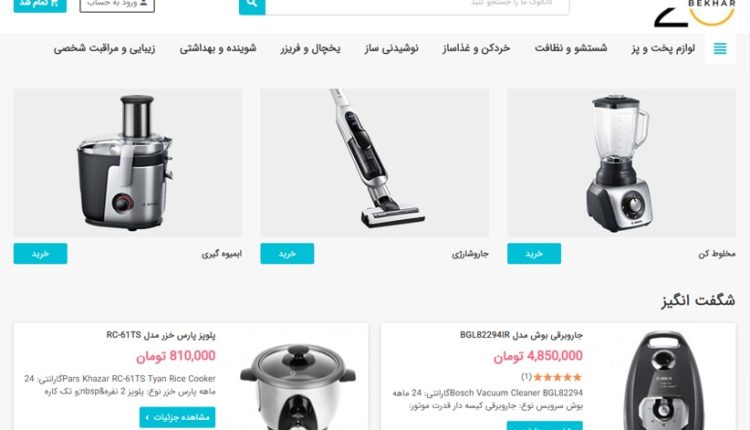Open شستشو و نظافت menu
Viewport: 750px width, 430px height.
571,48
